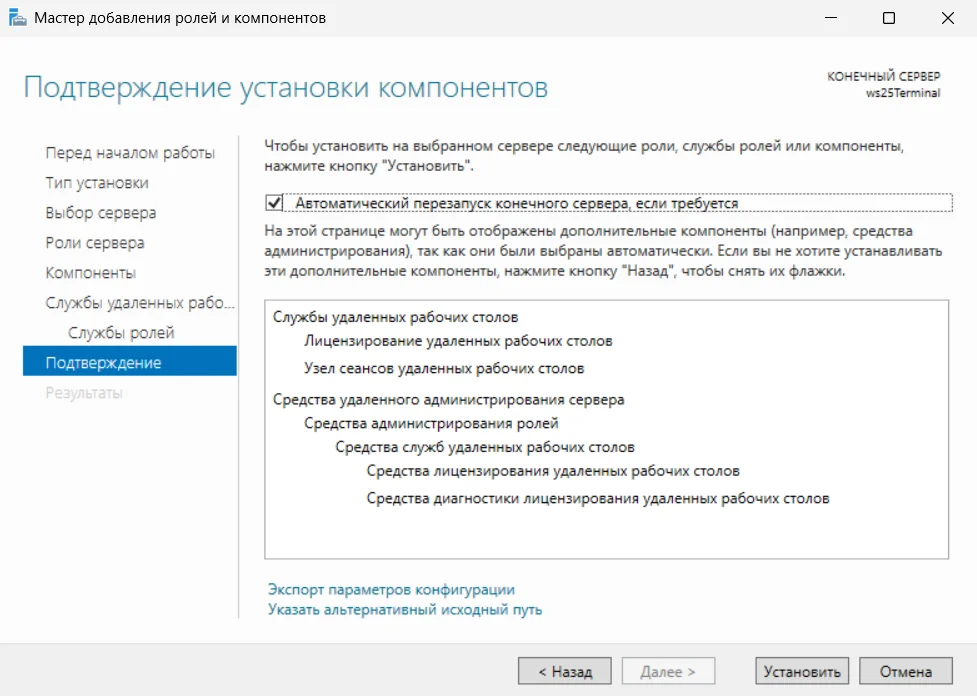Click the 'Отмена' button
This screenshot has width=977, height=696.
[x=906, y=671]
